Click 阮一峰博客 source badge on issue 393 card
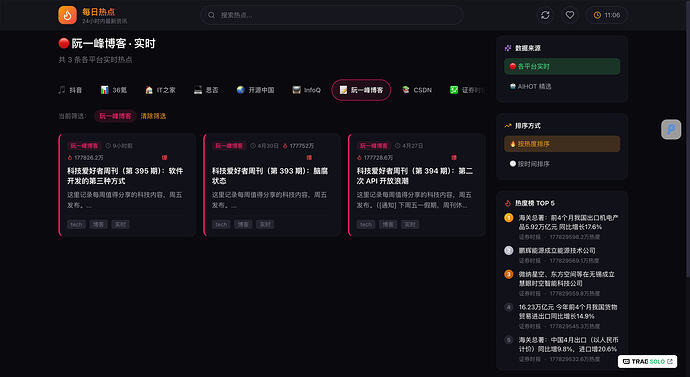This screenshot has width=690, height=377. [x=229, y=146]
